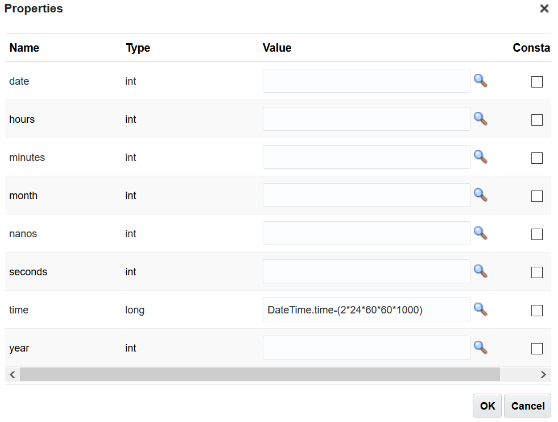The height and width of the screenshot is (422, 558).
Task: Focus the DateTime.time expression field
Action: [367, 310]
